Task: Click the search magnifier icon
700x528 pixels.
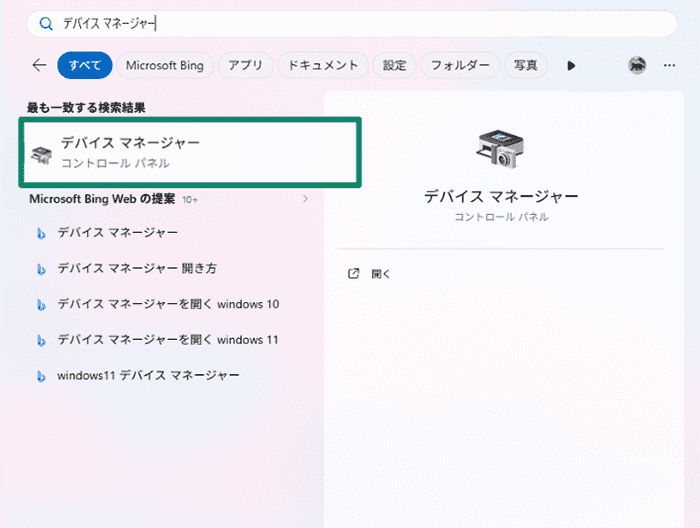Action: click(x=45, y=24)
